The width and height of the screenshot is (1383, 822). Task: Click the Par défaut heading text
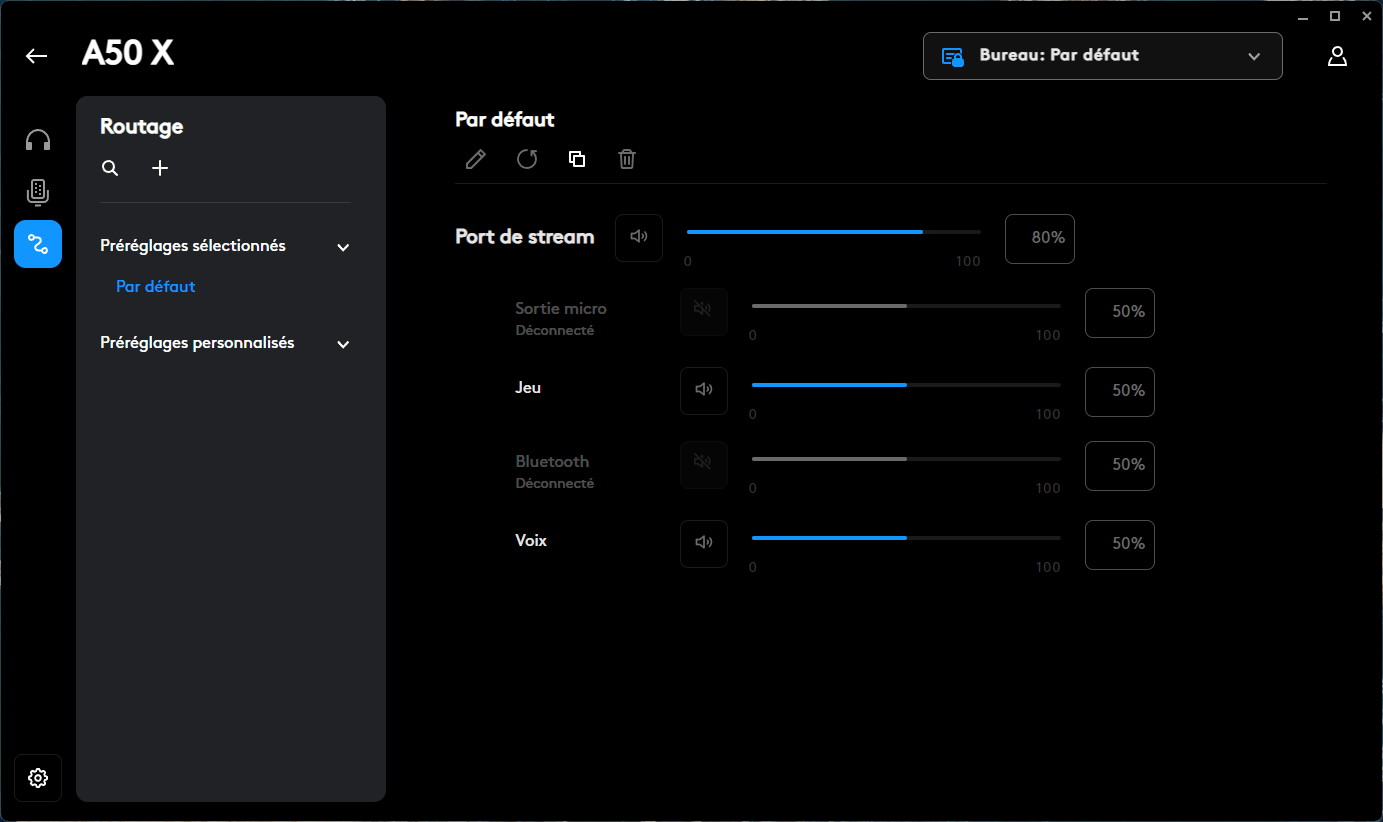[505, 120]
